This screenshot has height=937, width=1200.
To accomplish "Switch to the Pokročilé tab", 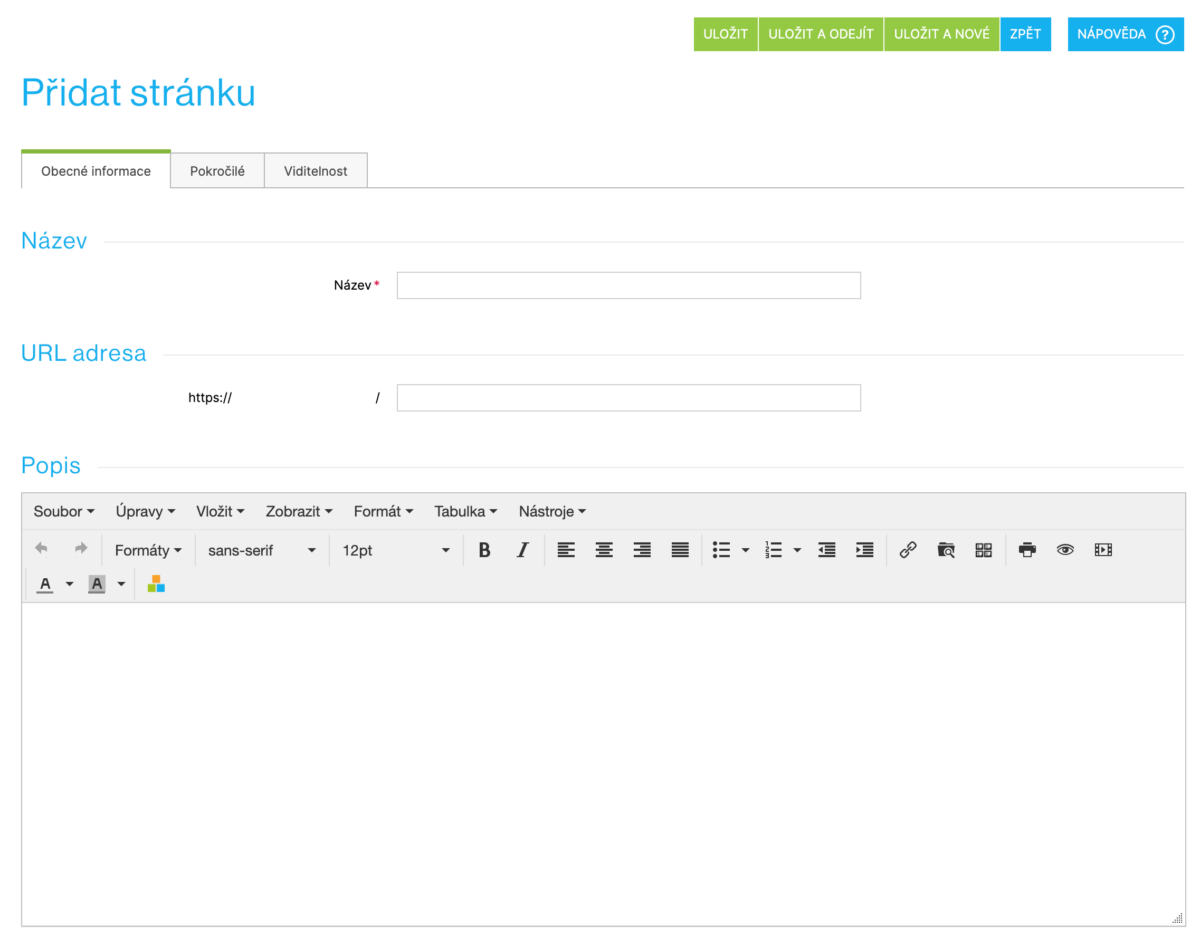I will pos(217,171).
